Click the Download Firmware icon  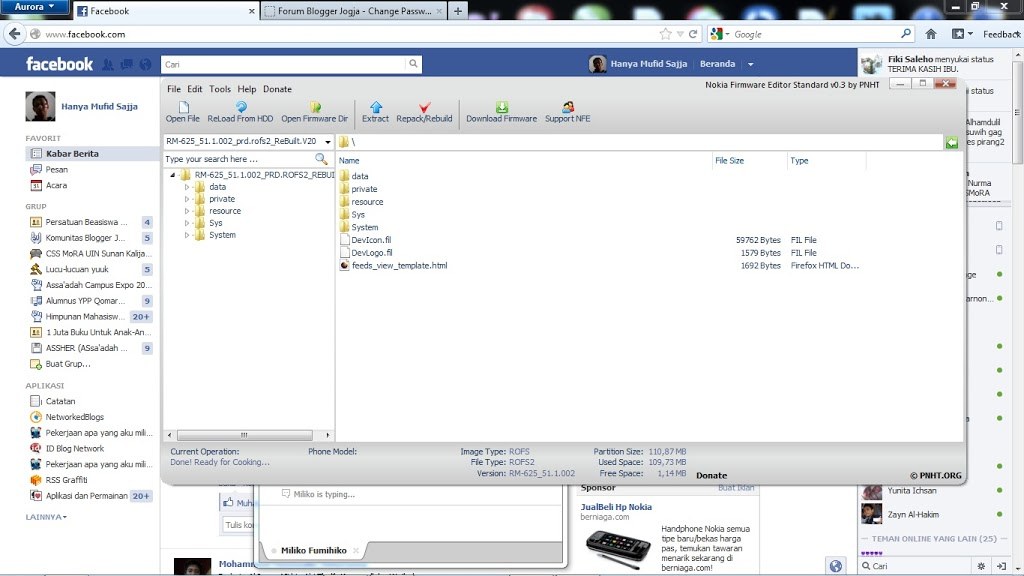click(x=502, y=107)
